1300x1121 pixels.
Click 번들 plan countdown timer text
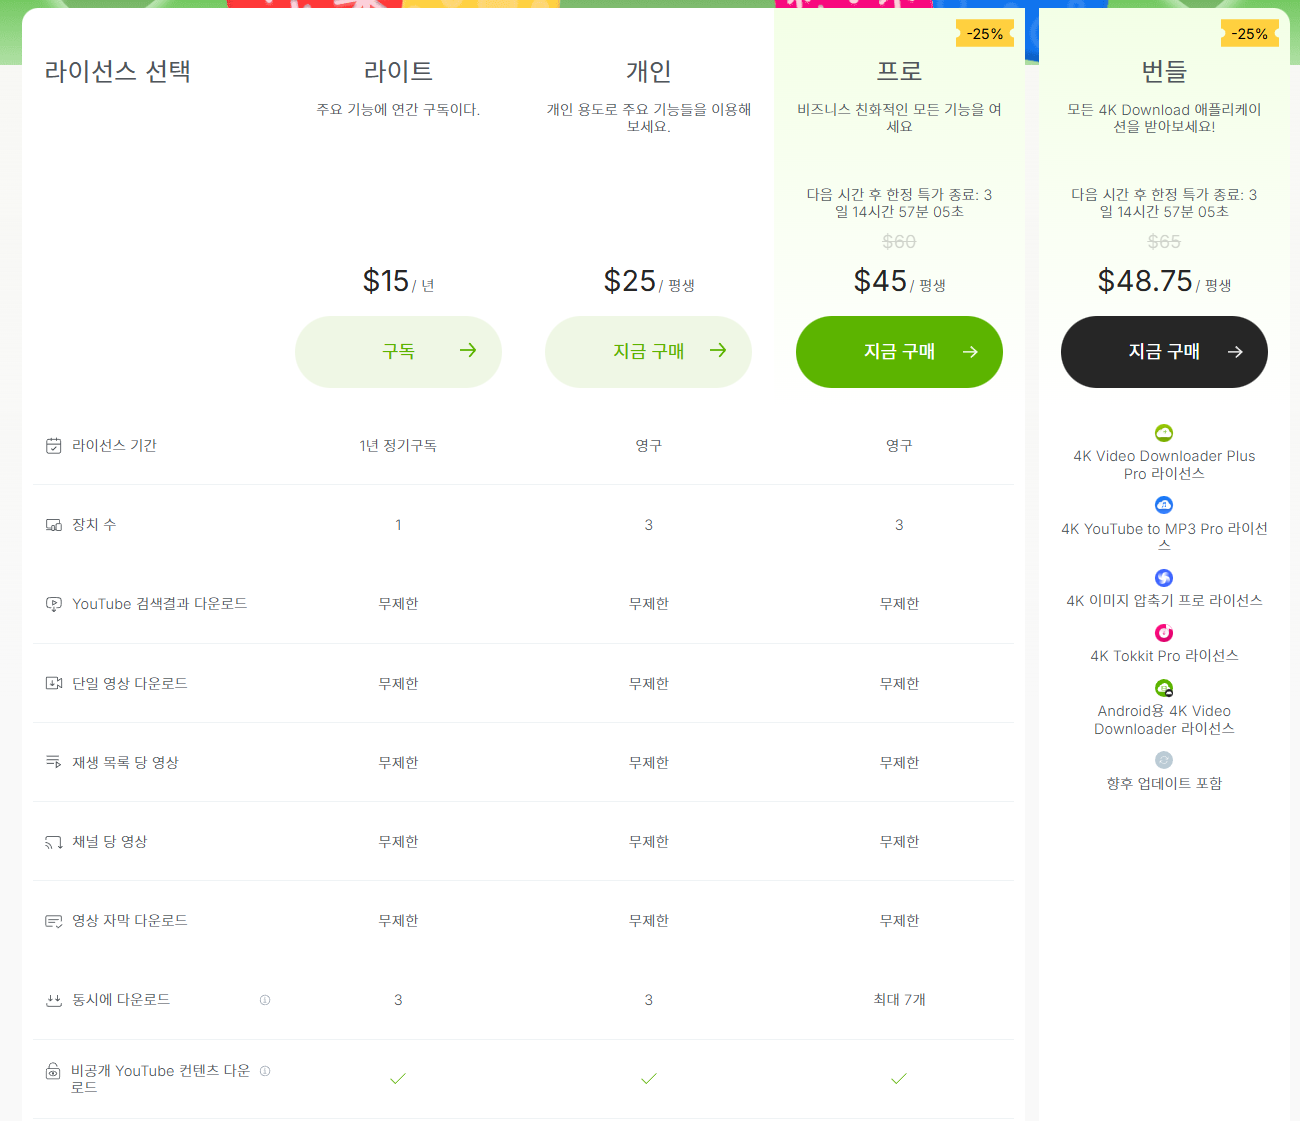point(1164,203)
